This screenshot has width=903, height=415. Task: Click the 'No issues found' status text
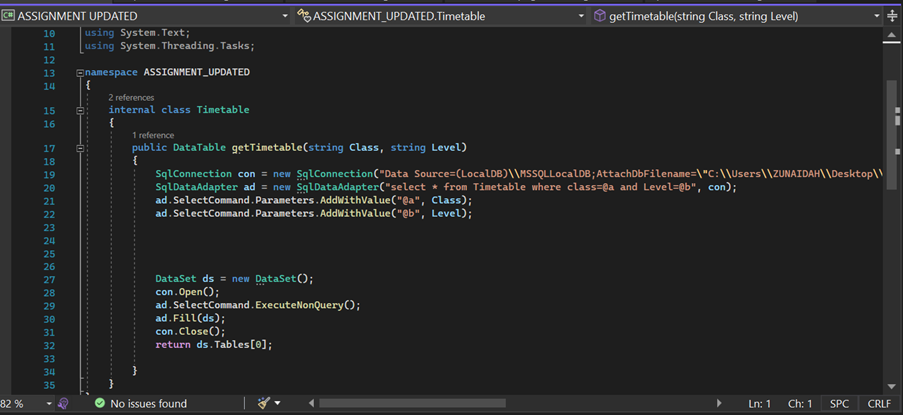pos(149,403)
